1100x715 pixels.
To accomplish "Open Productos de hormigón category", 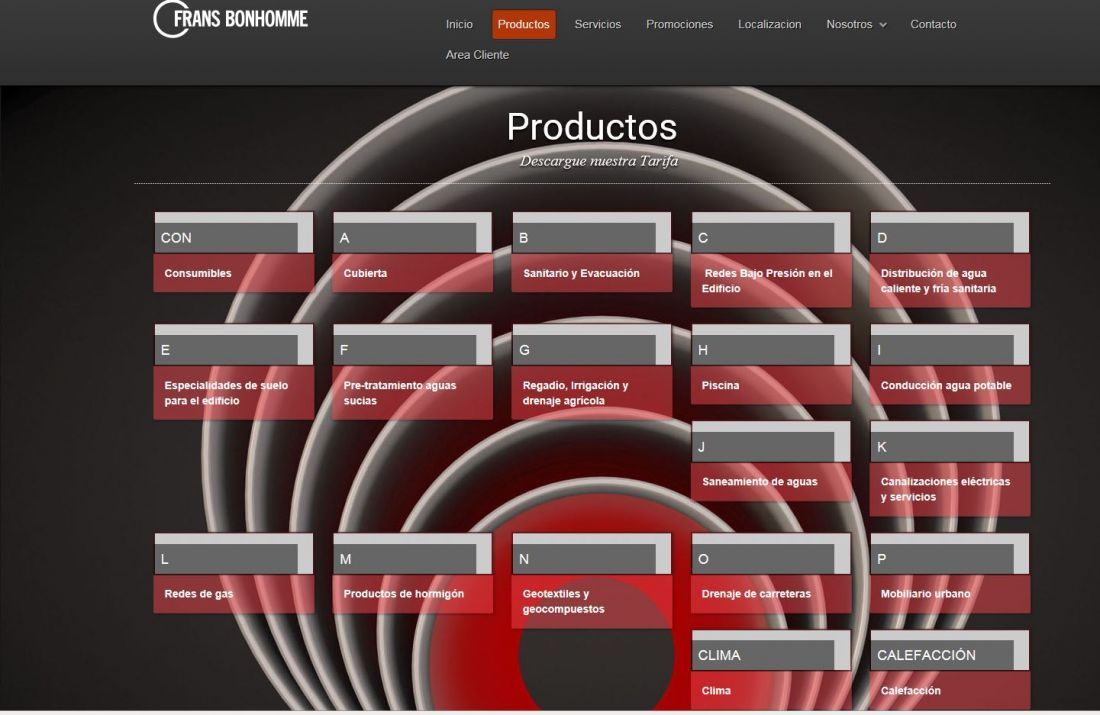I will (x=412, y=594).
